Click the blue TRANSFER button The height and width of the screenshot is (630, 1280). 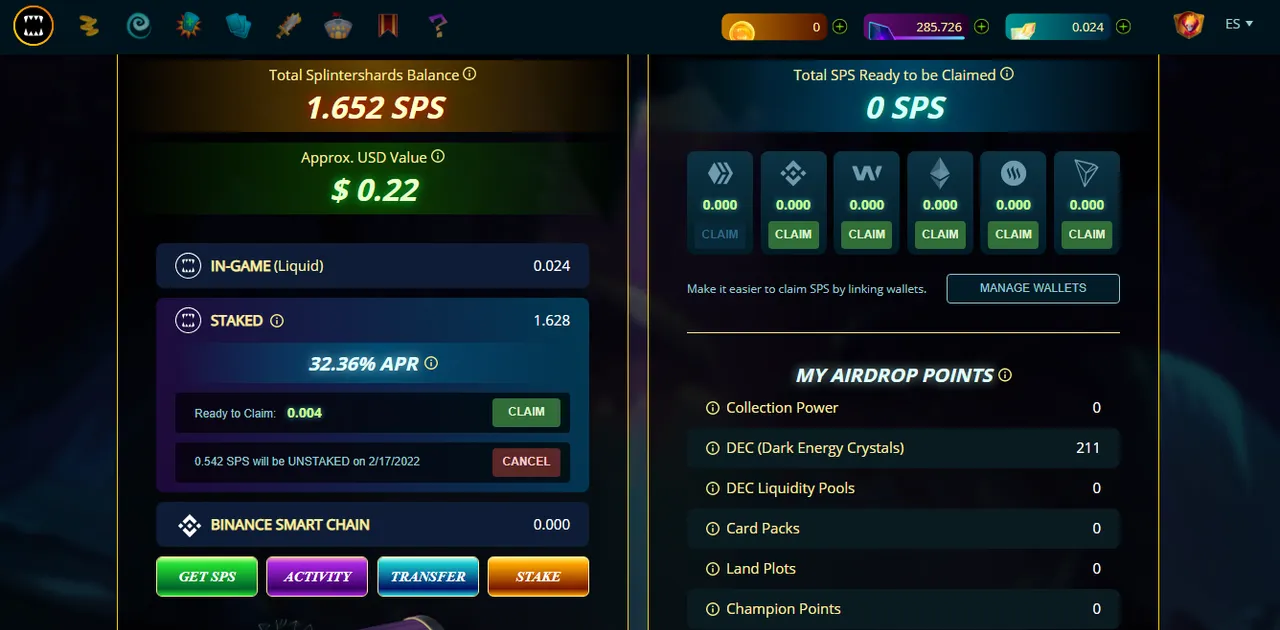(x=428, y=577)
